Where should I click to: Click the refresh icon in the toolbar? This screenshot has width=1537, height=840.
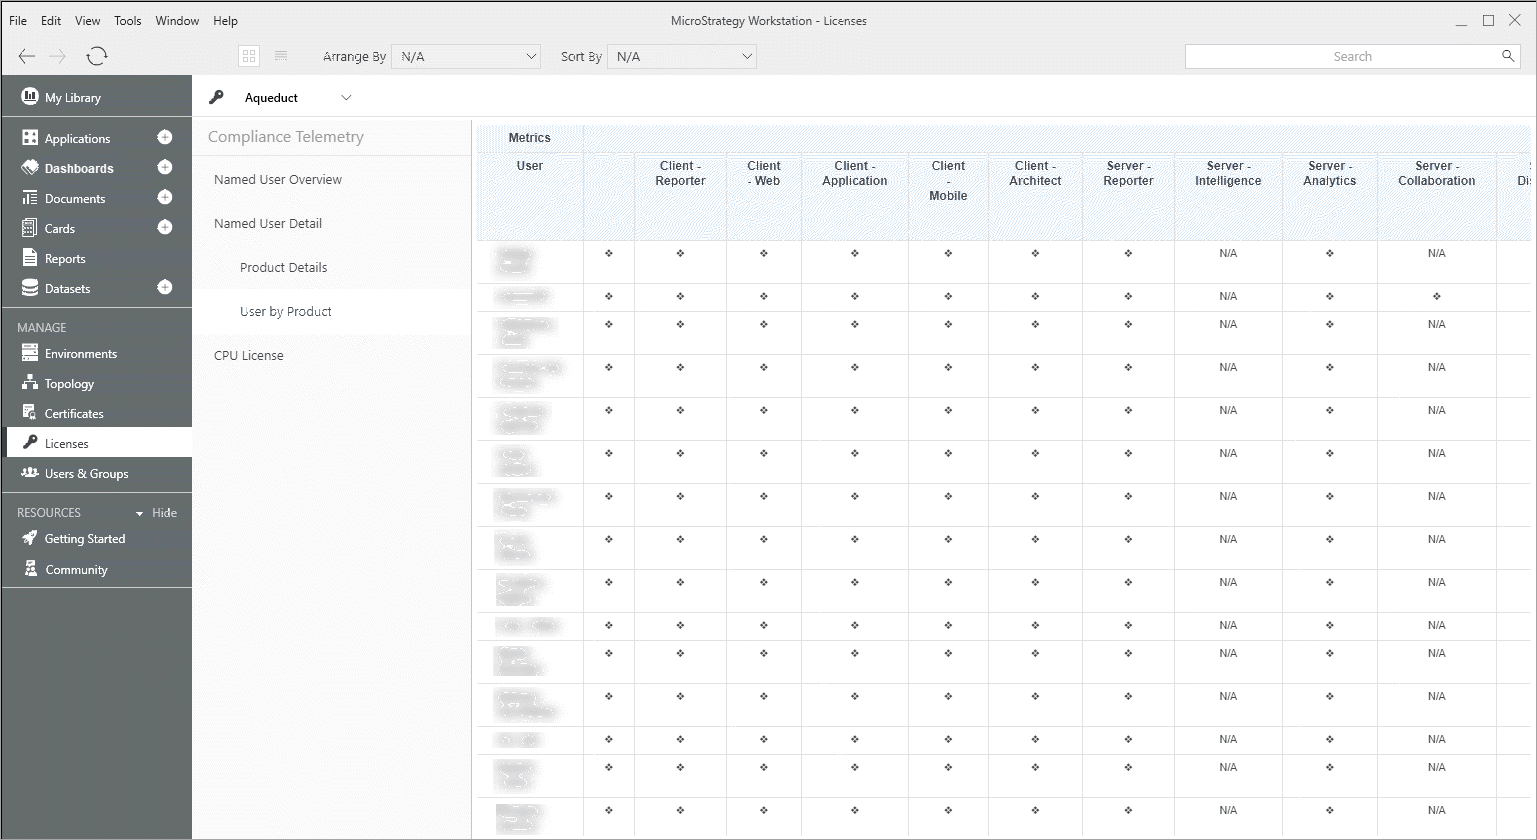97,57
